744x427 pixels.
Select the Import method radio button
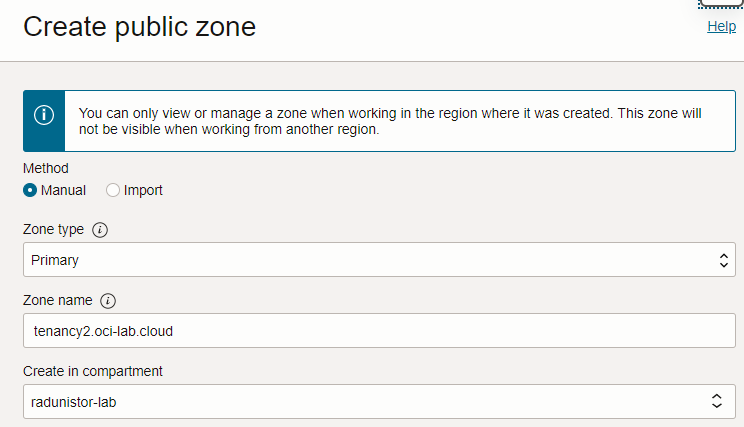(x=113, y=190)
